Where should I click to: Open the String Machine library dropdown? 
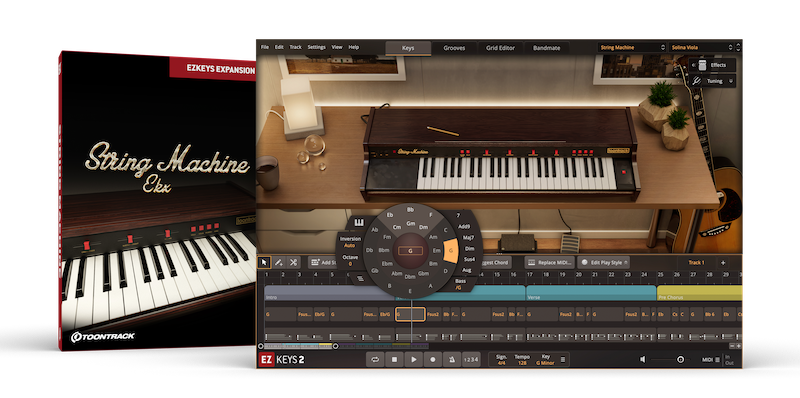(x=632, y=47)
